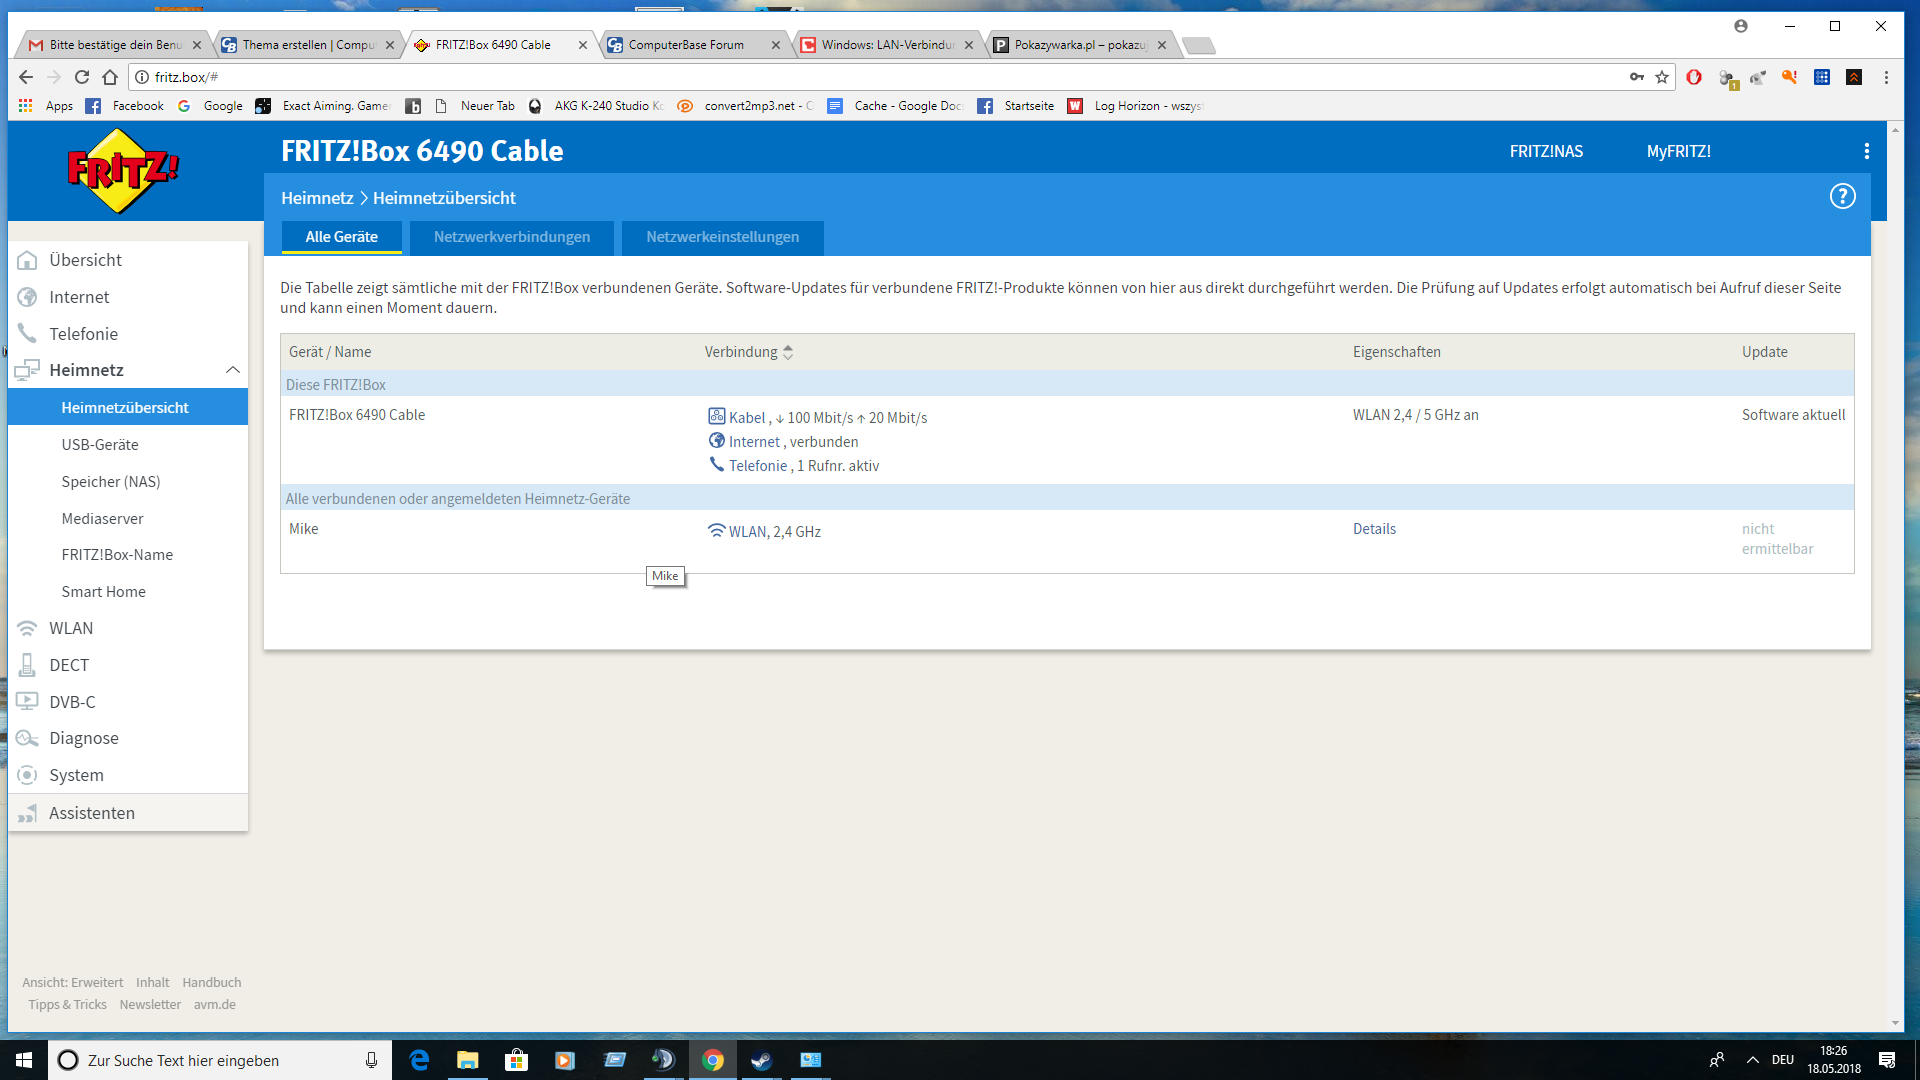The image size is (1920, 1080).
Task: Open the Diagnose sidebar section
Action: 84,738
